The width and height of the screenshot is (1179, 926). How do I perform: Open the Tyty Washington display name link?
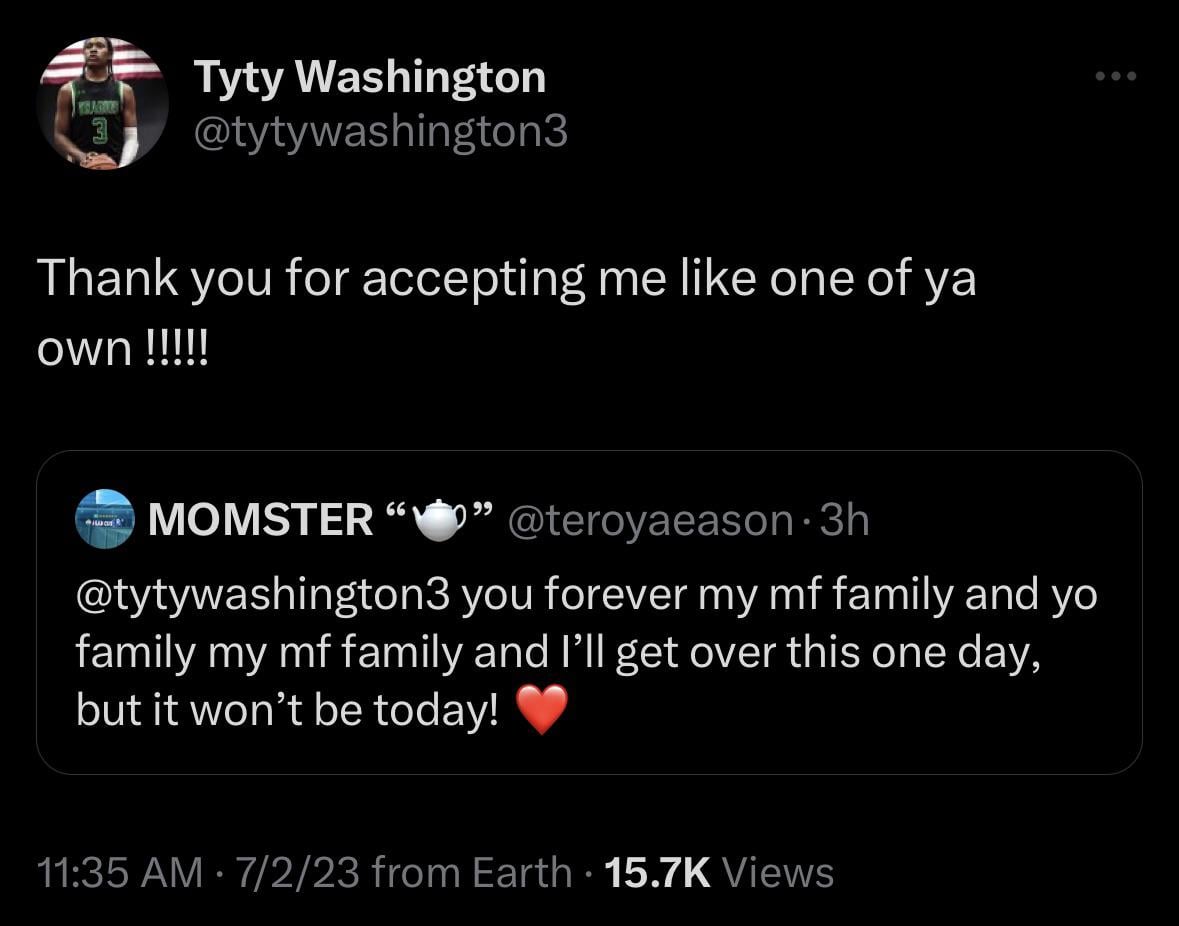369,78
